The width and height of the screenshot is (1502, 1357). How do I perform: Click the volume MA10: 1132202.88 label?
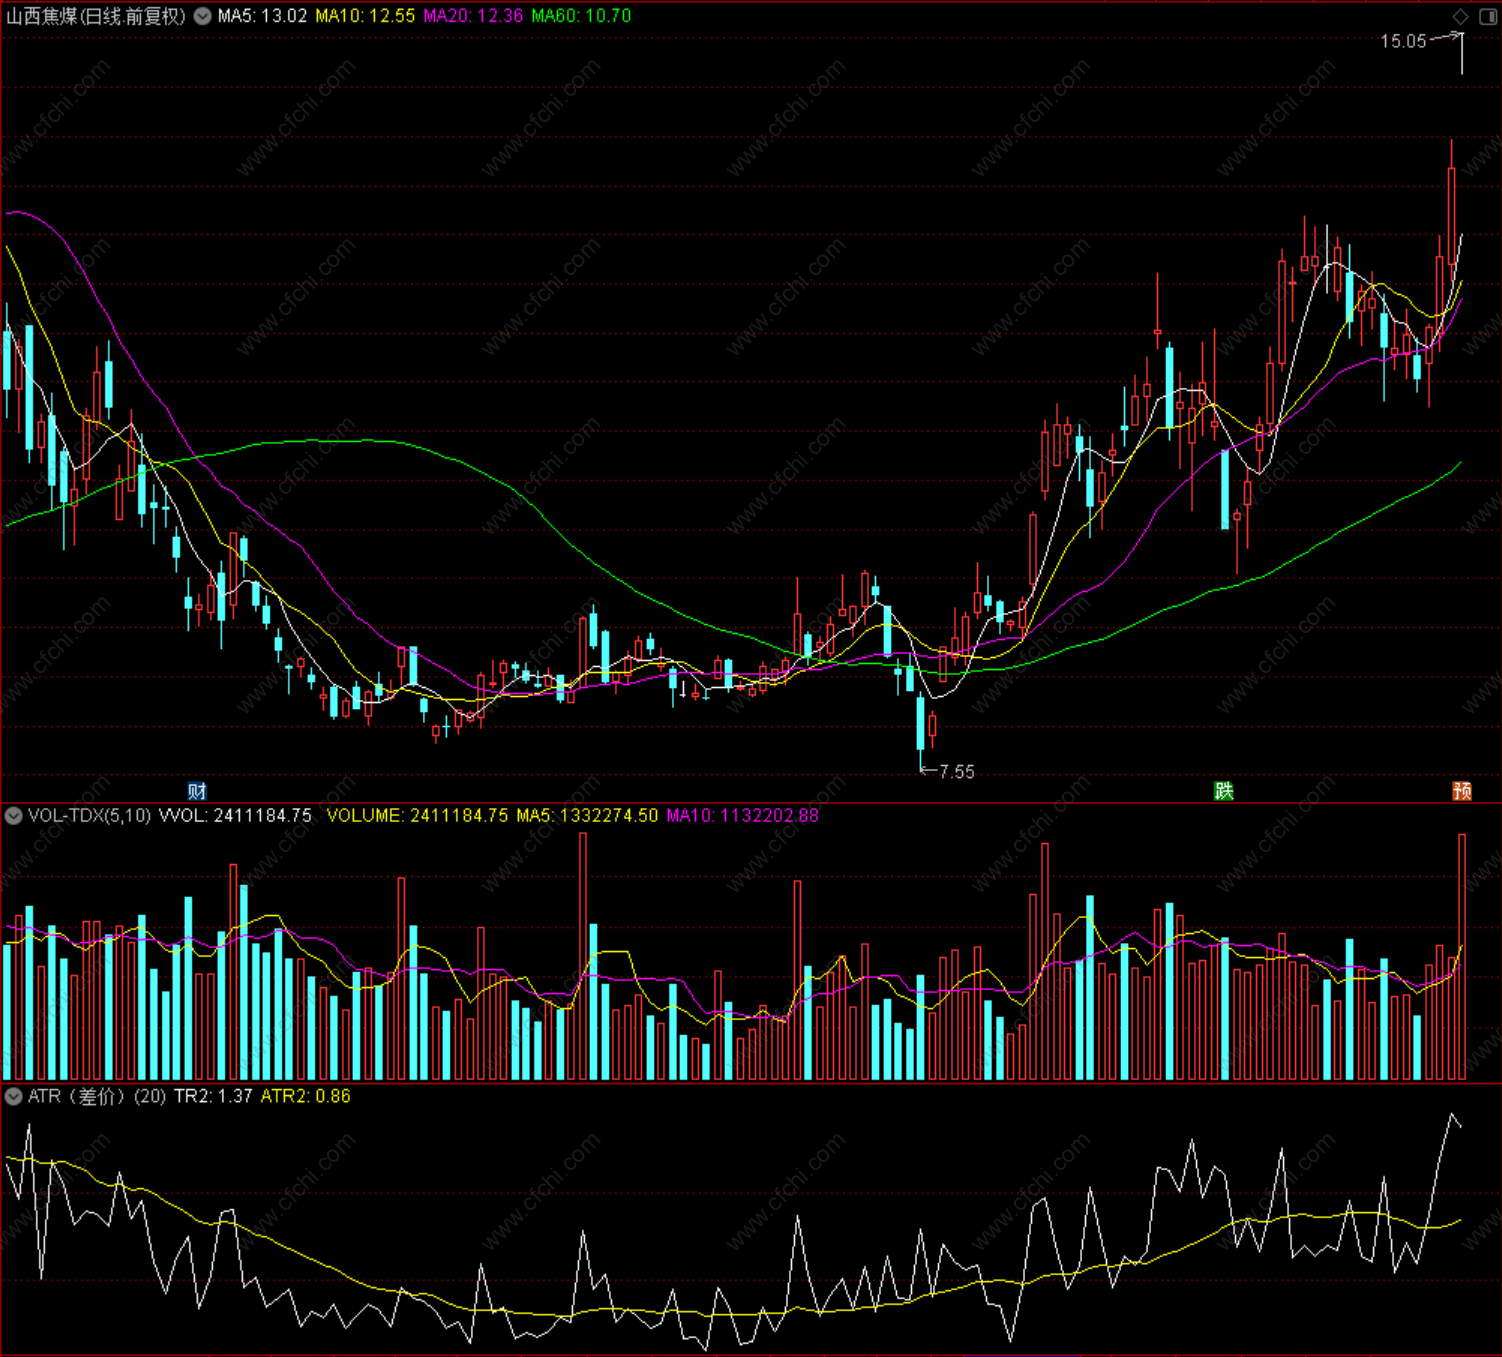743,816
